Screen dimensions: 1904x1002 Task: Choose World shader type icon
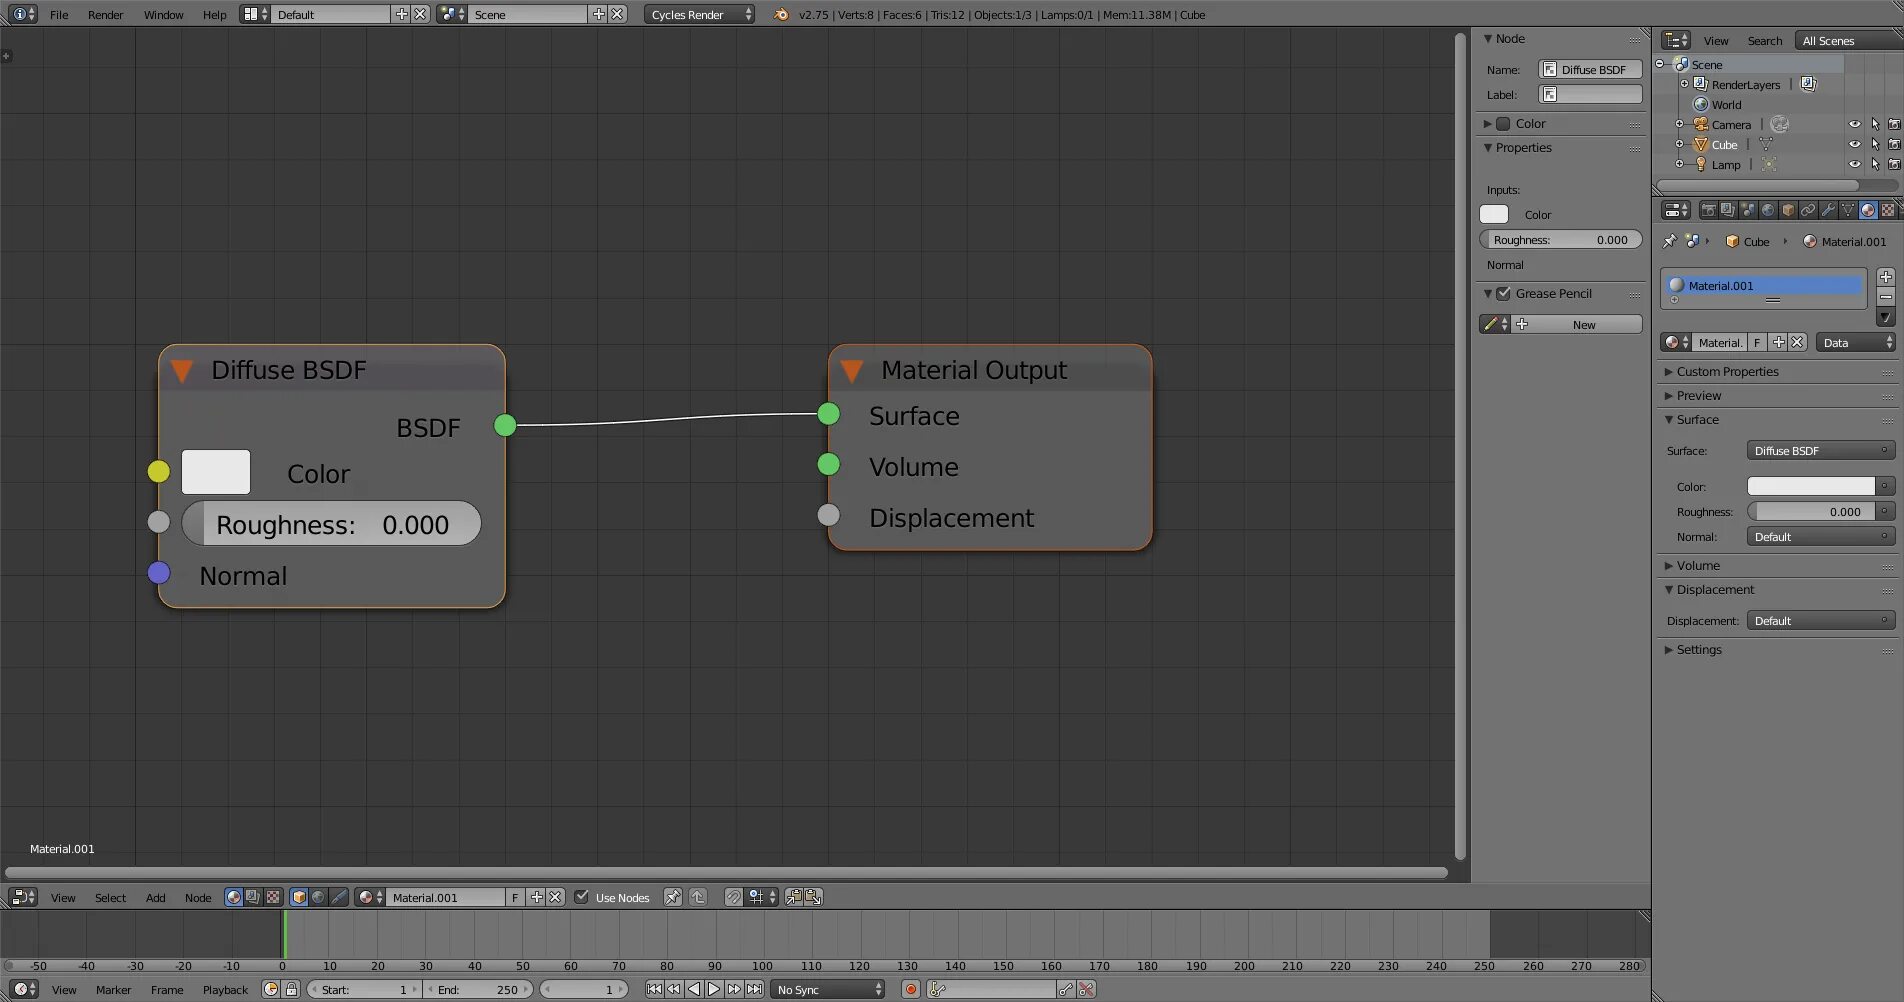[x=318, y=897]
